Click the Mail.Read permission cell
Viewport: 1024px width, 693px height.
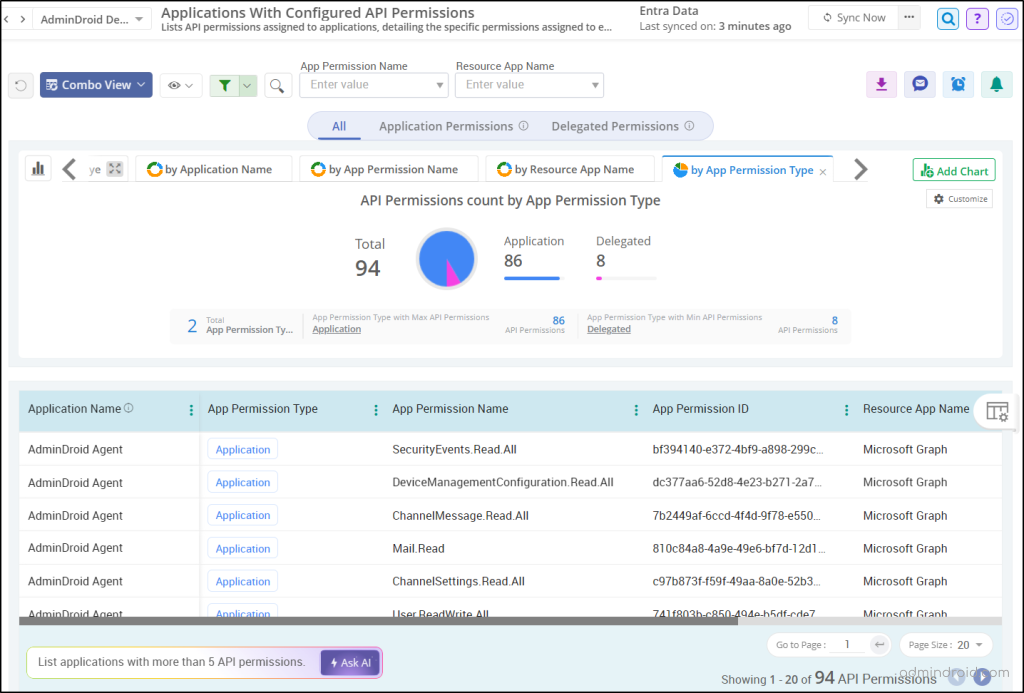tap(419, 549)
